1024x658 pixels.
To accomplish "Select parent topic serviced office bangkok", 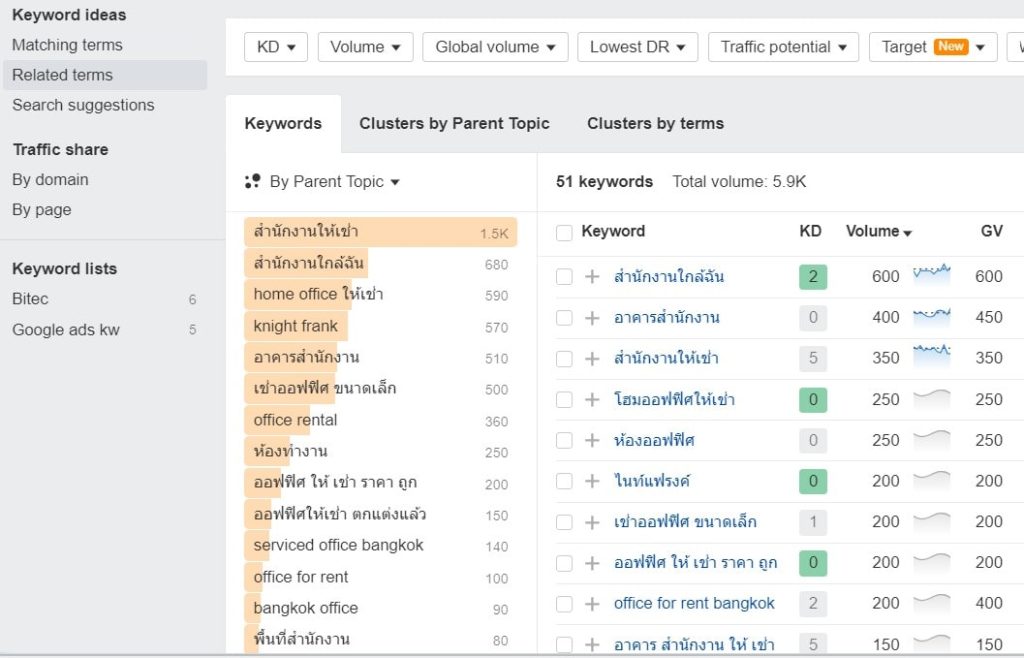I will [x=381, y=545].
